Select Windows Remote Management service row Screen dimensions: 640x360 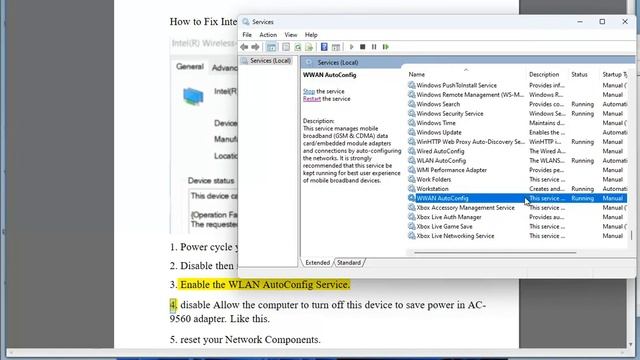click(x=517, y=95)
